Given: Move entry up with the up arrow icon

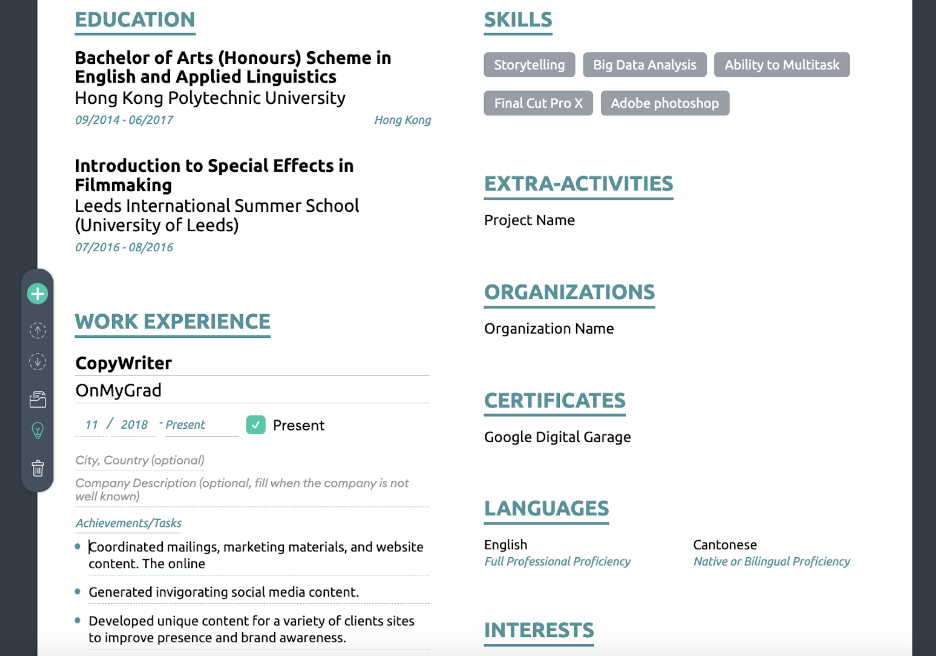Looking at the screenshot, I should pyautogui.click(x=38, y=330).
